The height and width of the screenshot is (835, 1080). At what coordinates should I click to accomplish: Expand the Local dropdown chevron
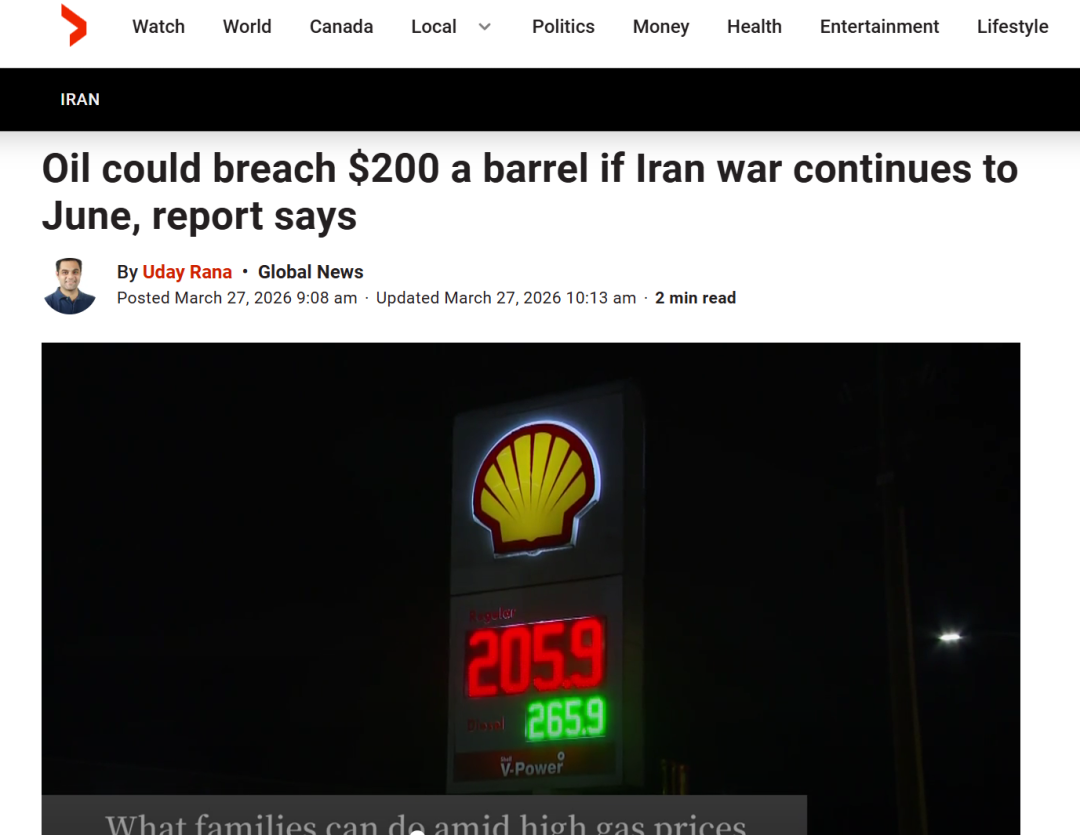coord(485,27)
